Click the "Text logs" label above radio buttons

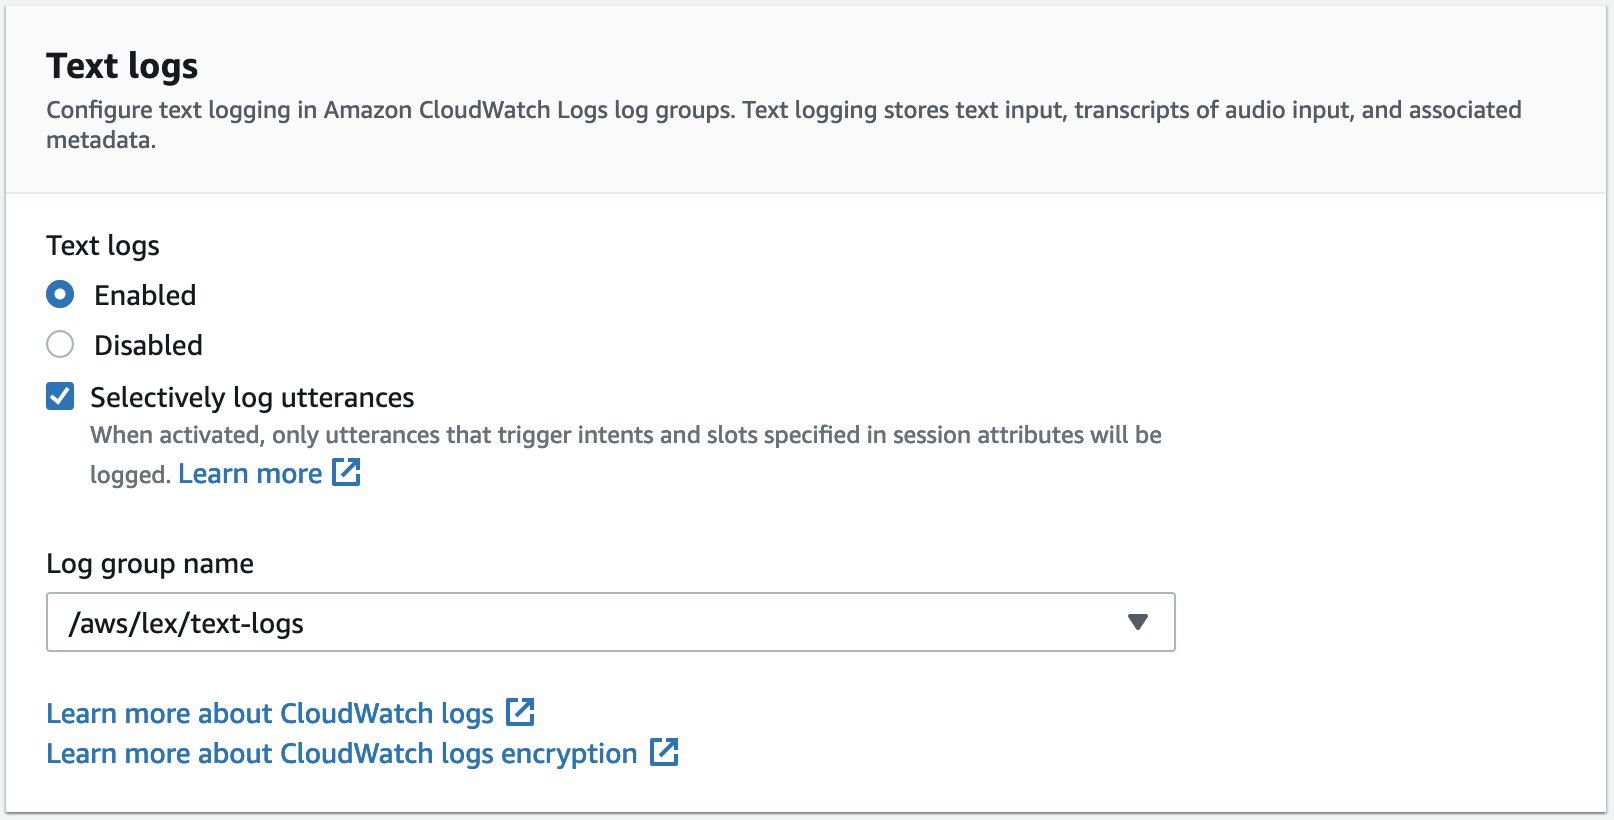pos(103,245)
